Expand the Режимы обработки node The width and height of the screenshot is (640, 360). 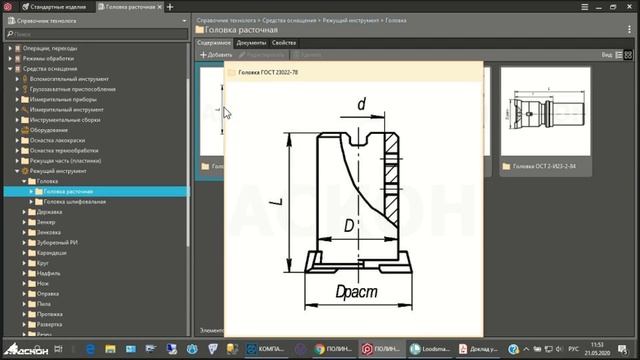pyautogui.click(x=10, y=58)
